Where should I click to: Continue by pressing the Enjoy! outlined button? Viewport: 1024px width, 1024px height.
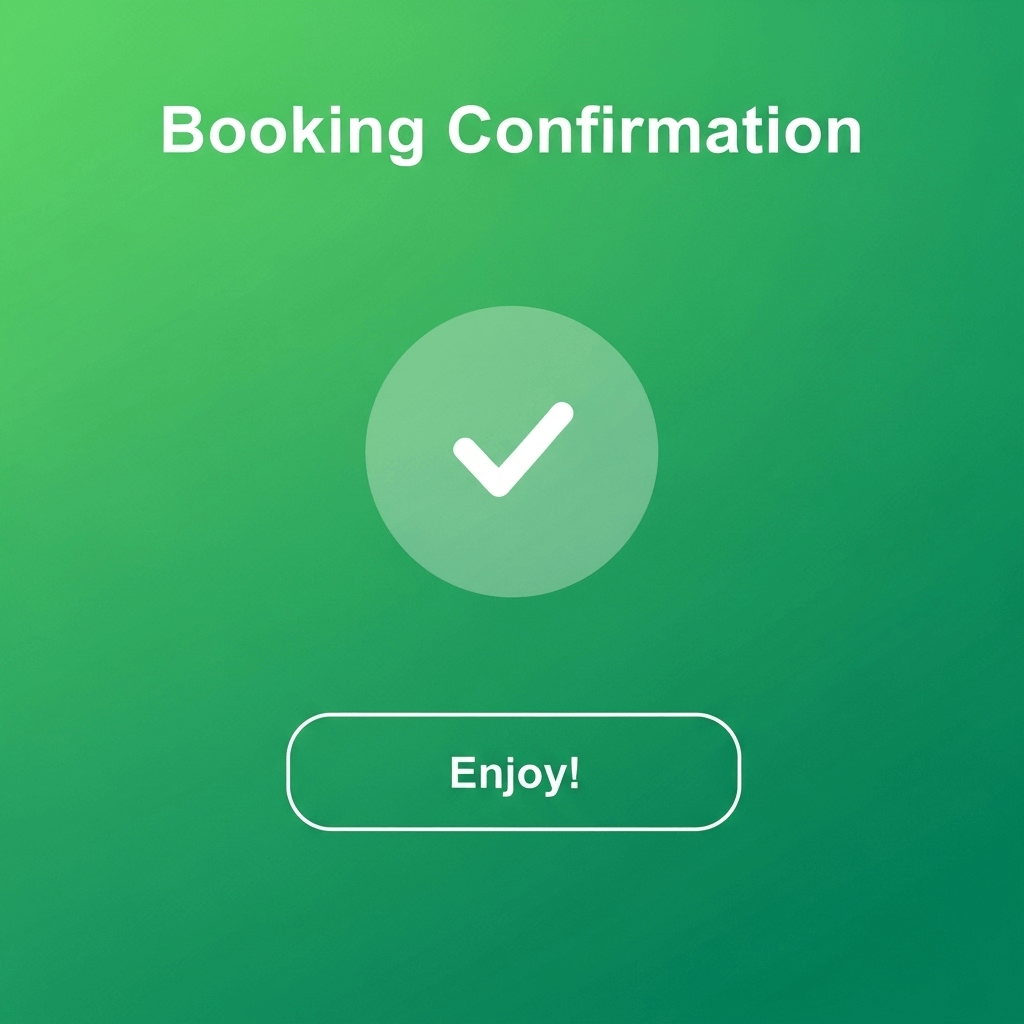coord(513,771)
